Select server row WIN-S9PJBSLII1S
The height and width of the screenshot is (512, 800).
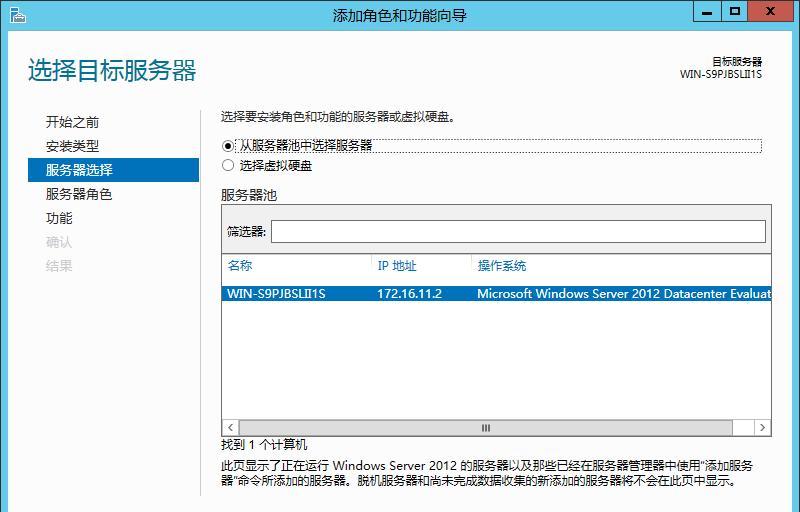point(496,294)
